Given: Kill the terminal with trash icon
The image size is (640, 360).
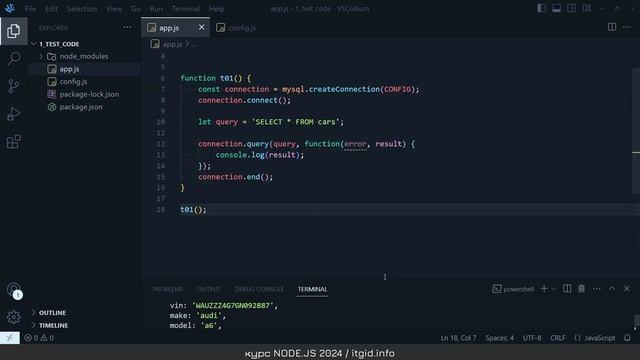Looking at the screenshot, I should coord(581,289).
